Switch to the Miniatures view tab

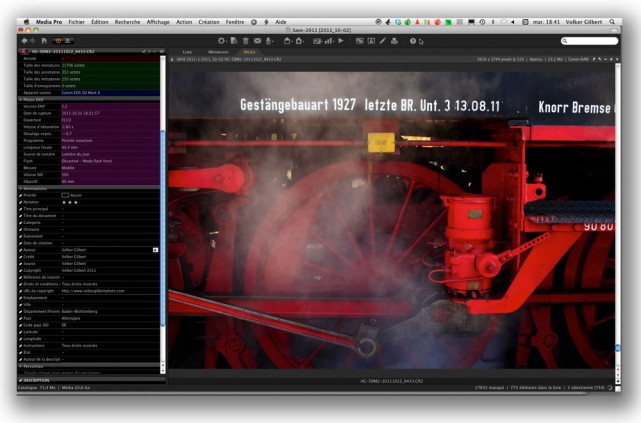point(218,52)
